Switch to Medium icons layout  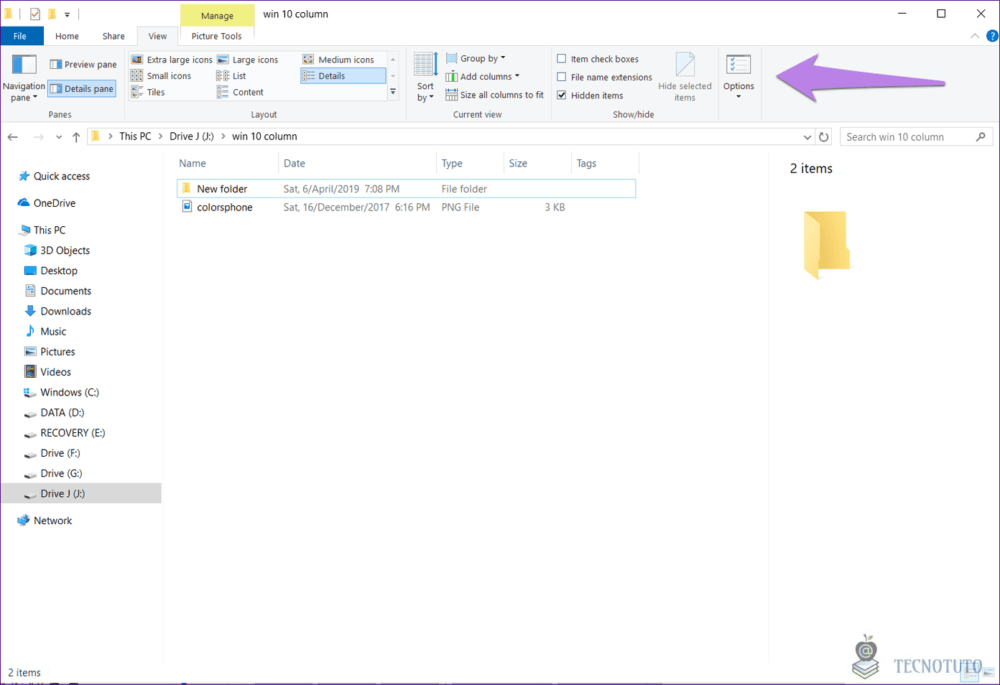pyautogui.click(x=339, y=59)
